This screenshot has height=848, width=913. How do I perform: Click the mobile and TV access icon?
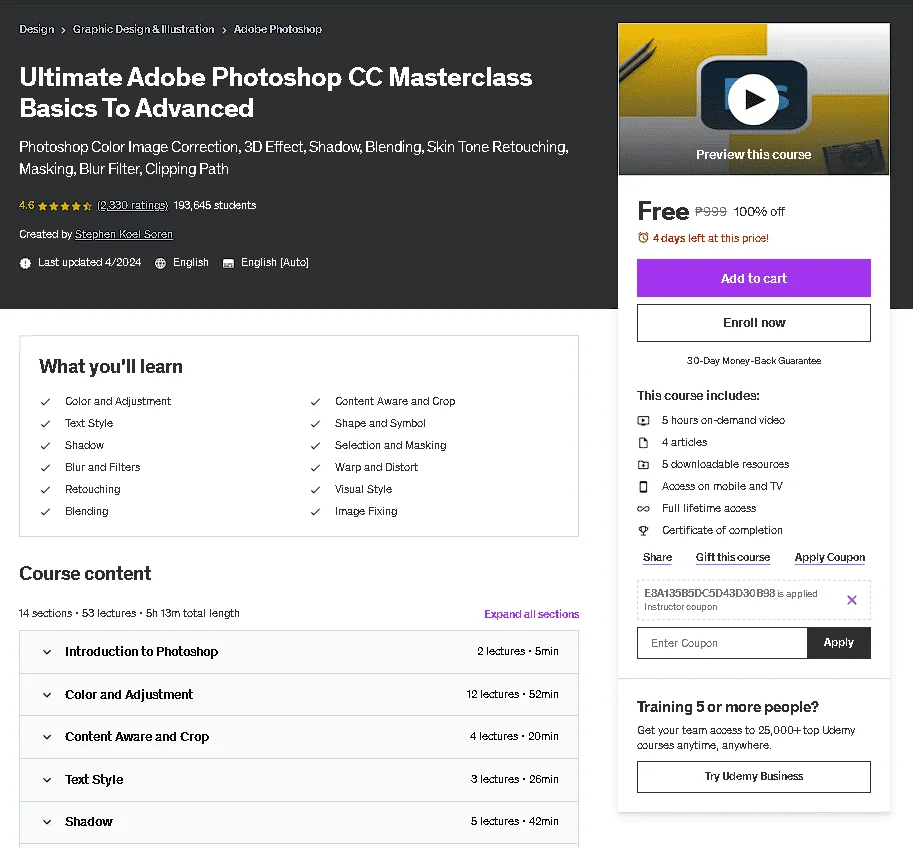[643, 486]
